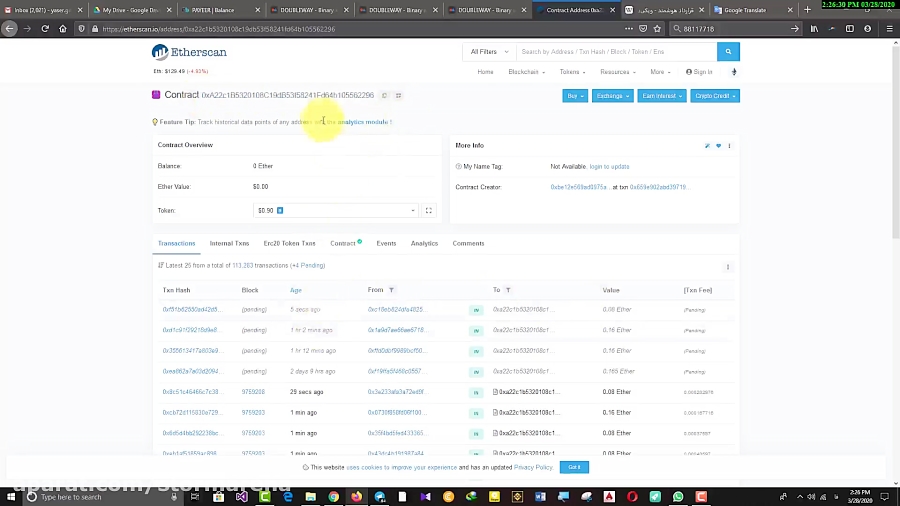Open Firefox from the taskbar
Image resolution: width=900 pixels, height=506 pixels.
[356, 497]
